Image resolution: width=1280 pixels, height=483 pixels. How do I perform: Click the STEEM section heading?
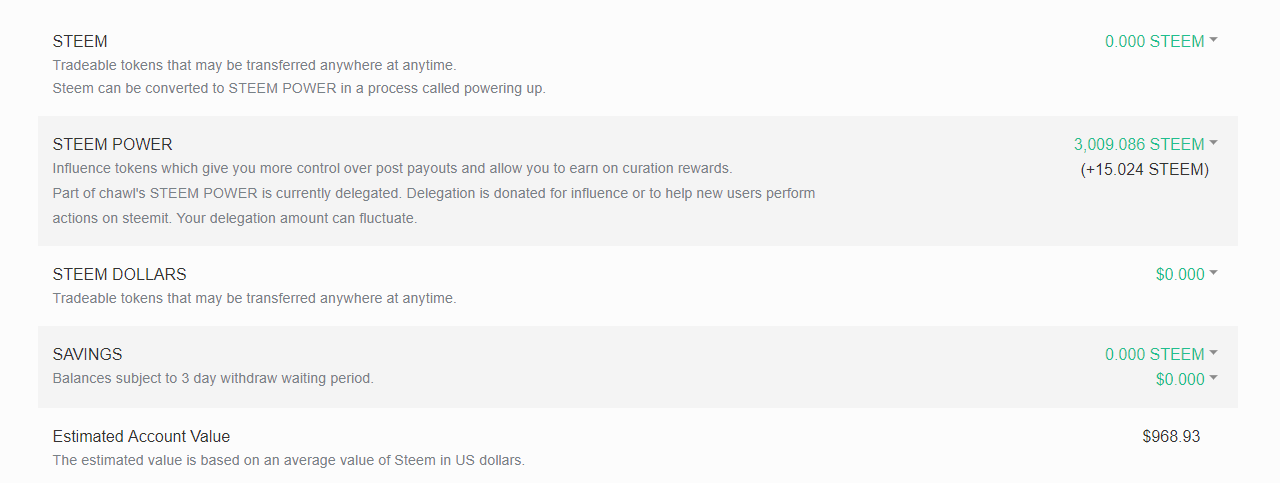tap(80, 42)
